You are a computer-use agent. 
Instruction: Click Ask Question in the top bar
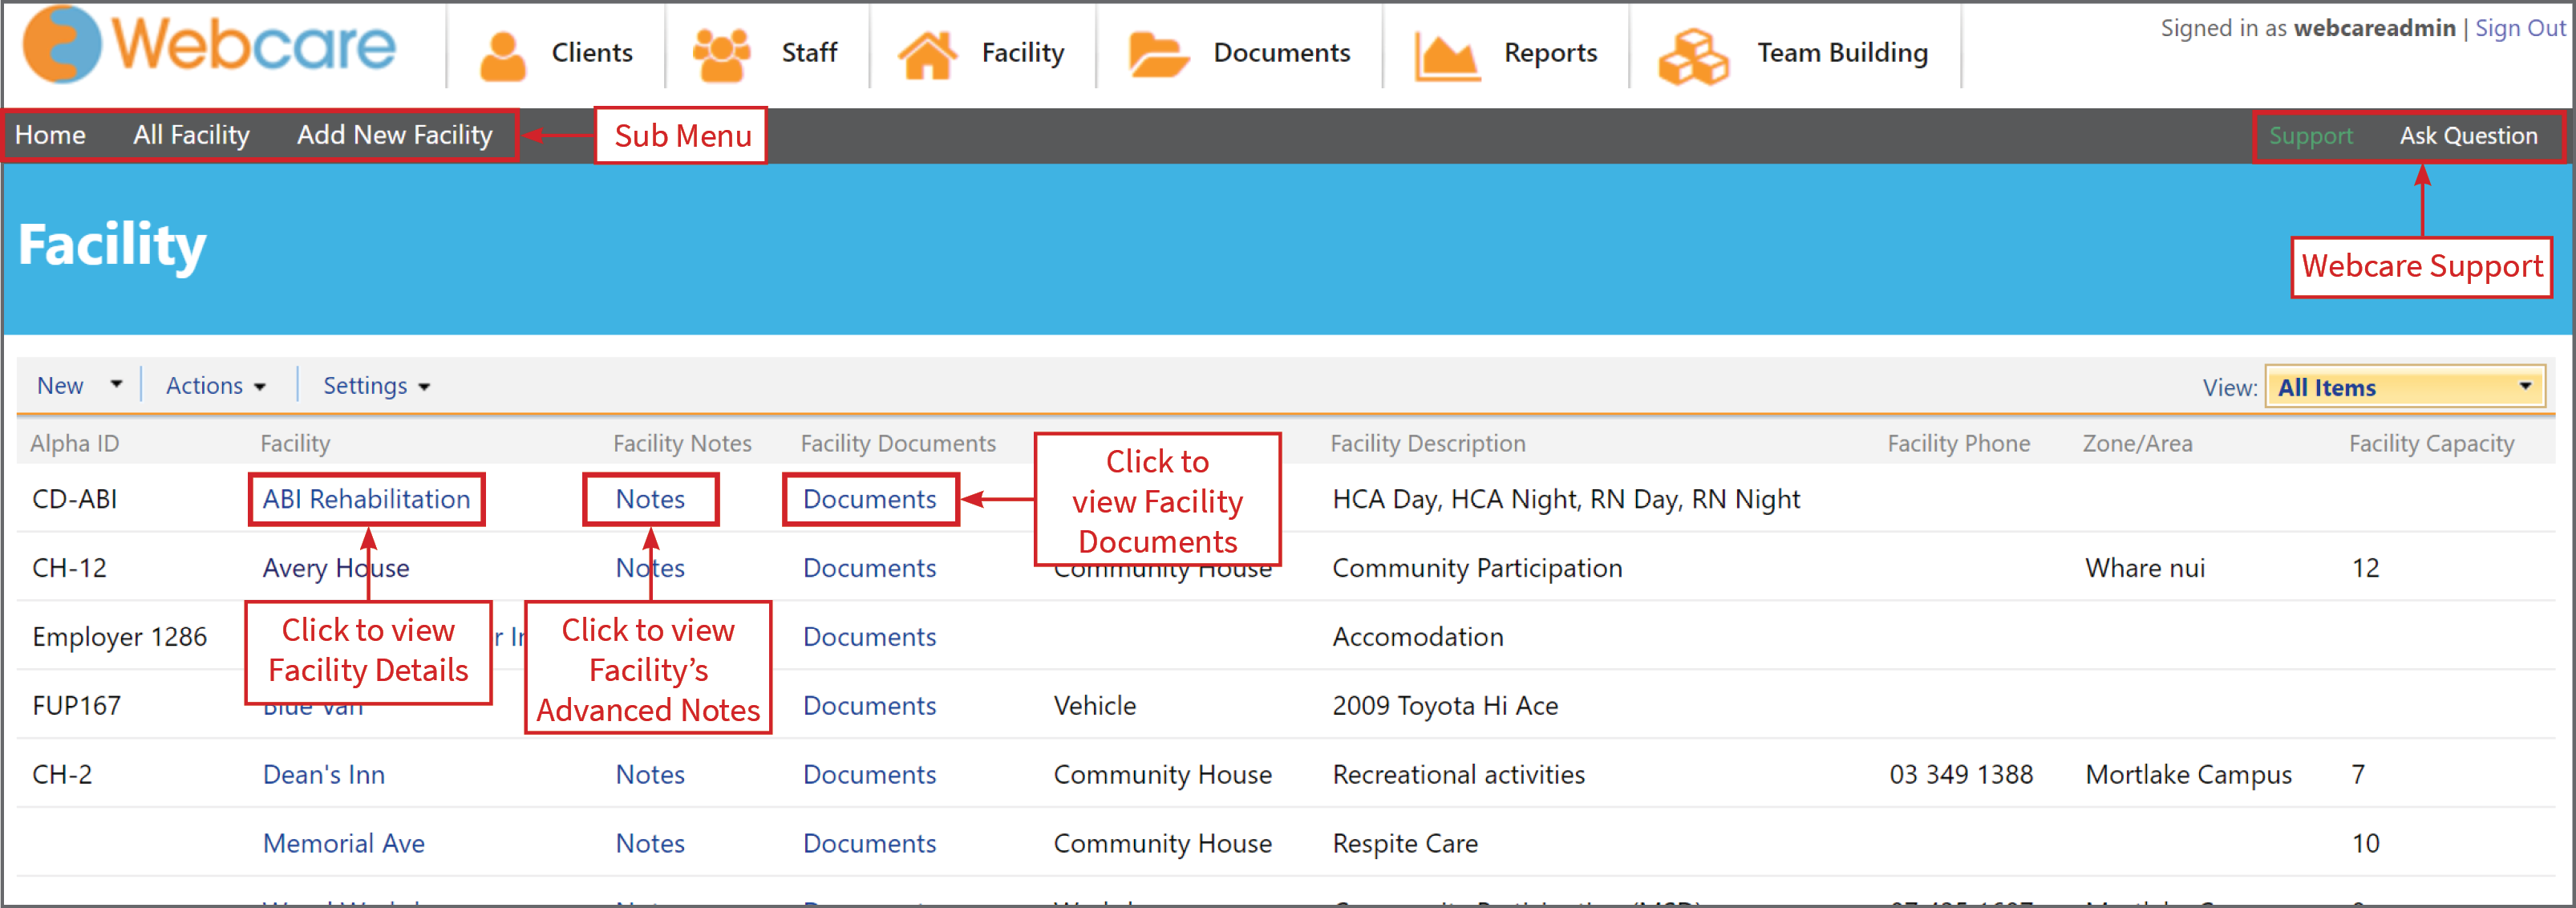tap(2470, 135)
